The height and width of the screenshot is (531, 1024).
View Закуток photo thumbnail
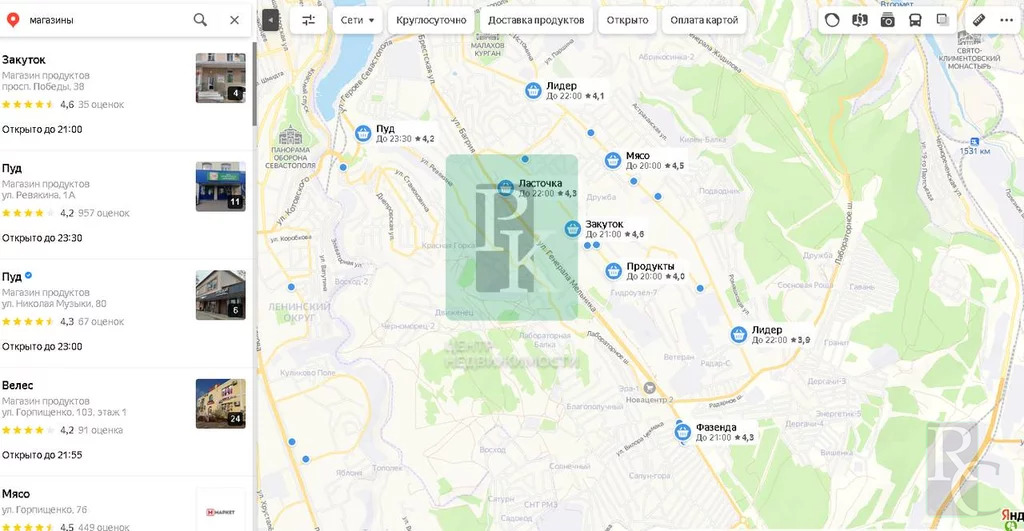[221, 78]
